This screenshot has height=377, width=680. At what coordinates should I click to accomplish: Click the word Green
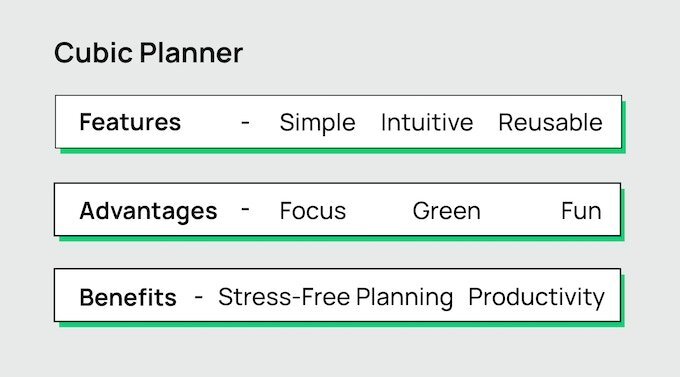(x=447, y=211)
